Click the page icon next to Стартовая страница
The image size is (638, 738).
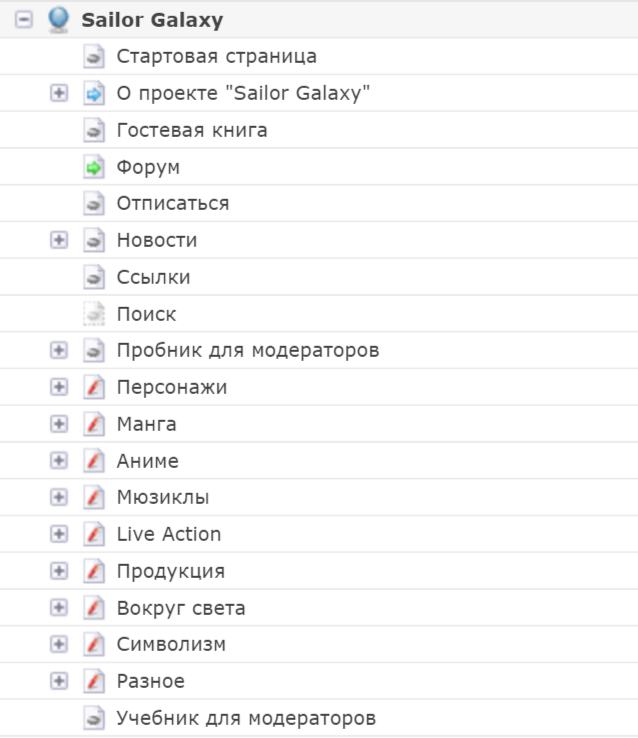click(94, 57)
